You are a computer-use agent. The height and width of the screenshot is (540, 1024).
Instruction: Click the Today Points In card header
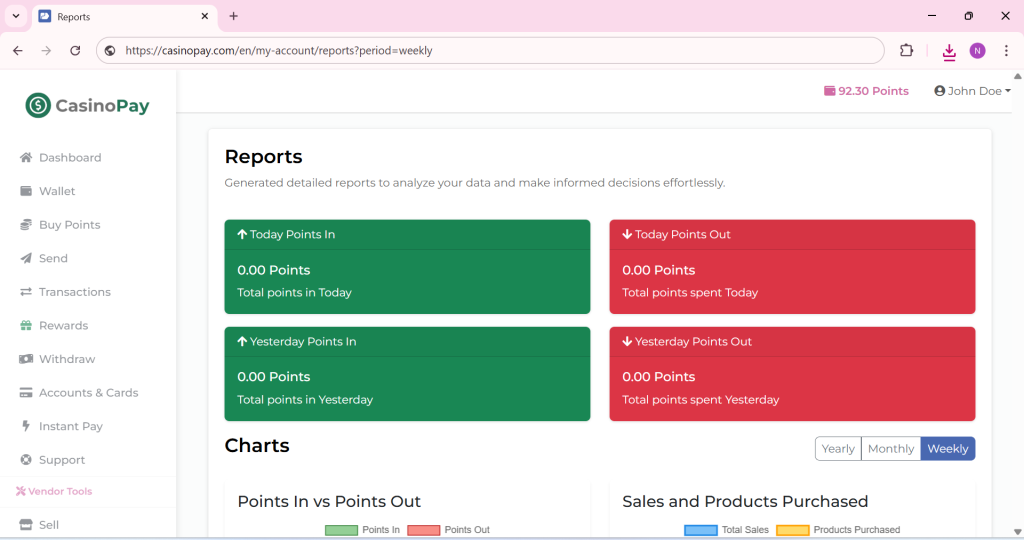(407, 234)
